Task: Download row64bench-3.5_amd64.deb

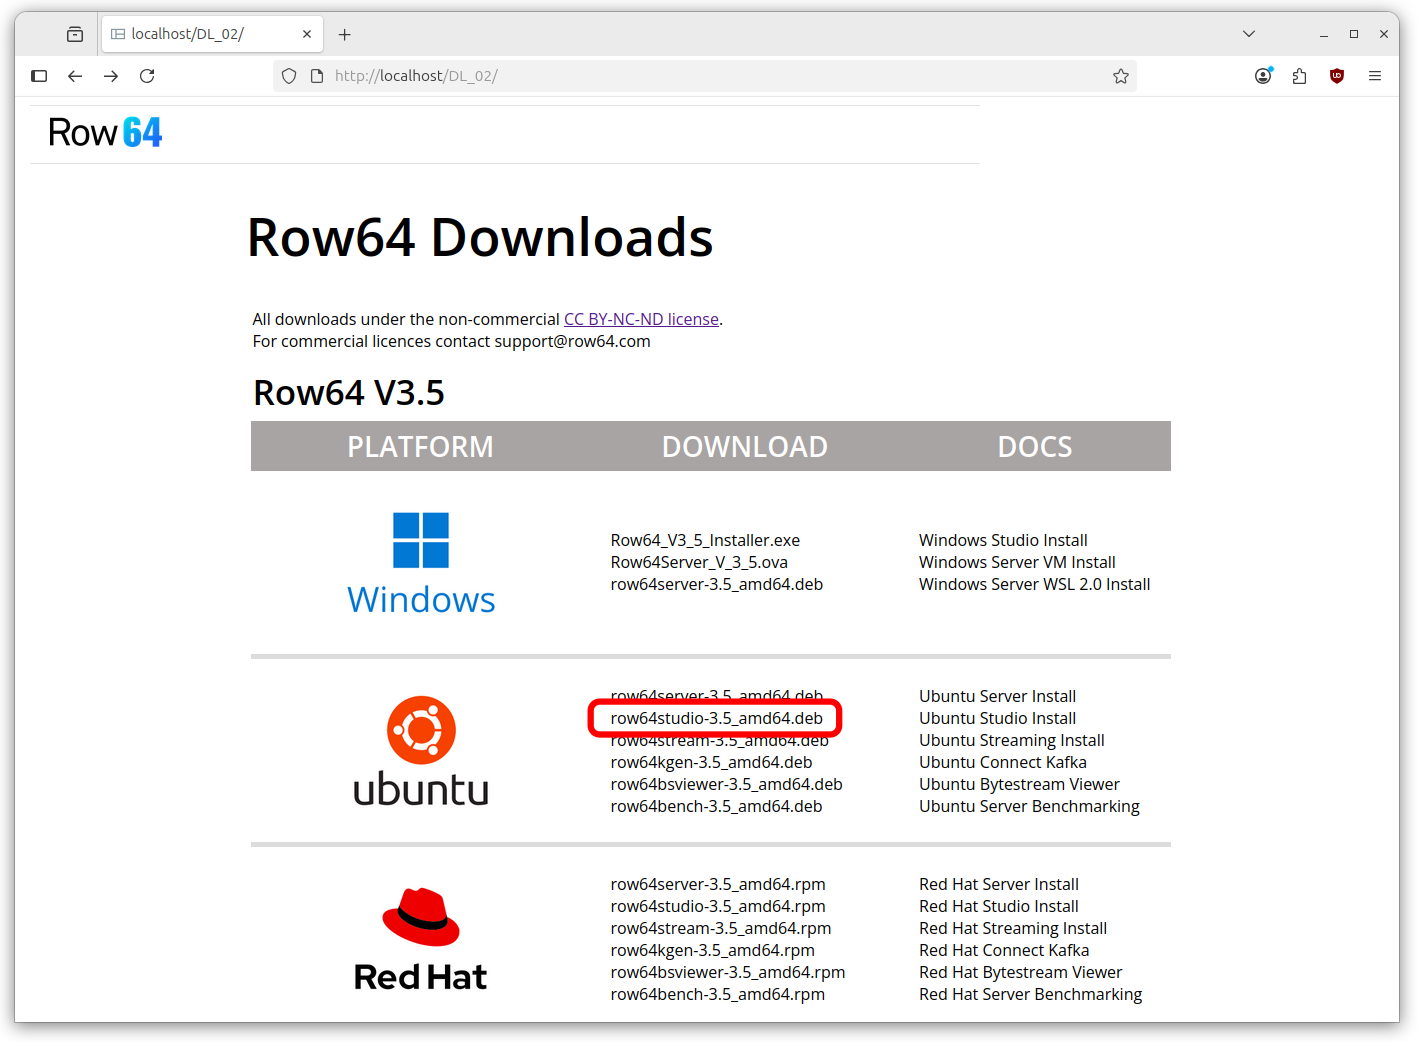Action: 716,806
